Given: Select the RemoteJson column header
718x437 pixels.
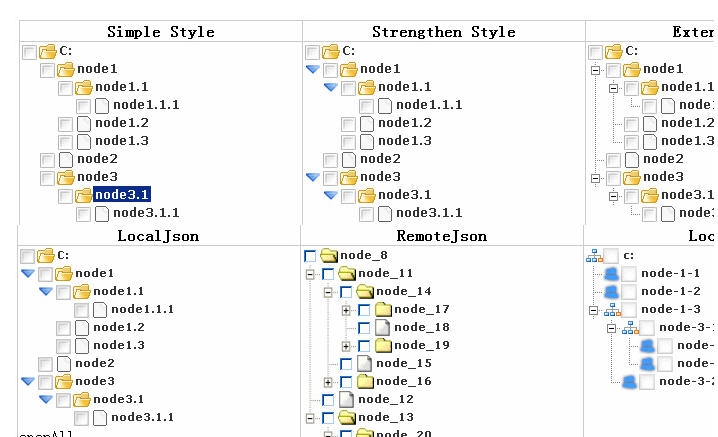Looking at the screenshot, I should tap(441, 236).
